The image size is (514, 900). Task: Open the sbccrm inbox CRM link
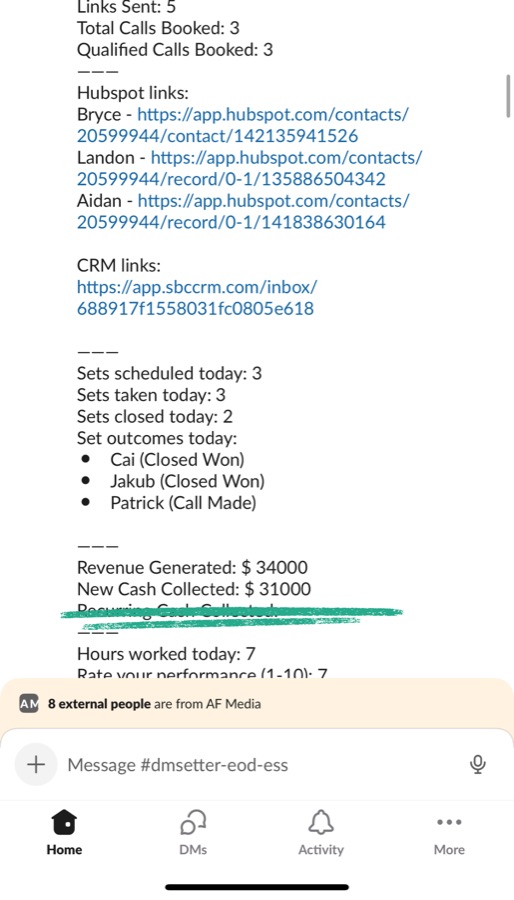(x=197, y=297)
